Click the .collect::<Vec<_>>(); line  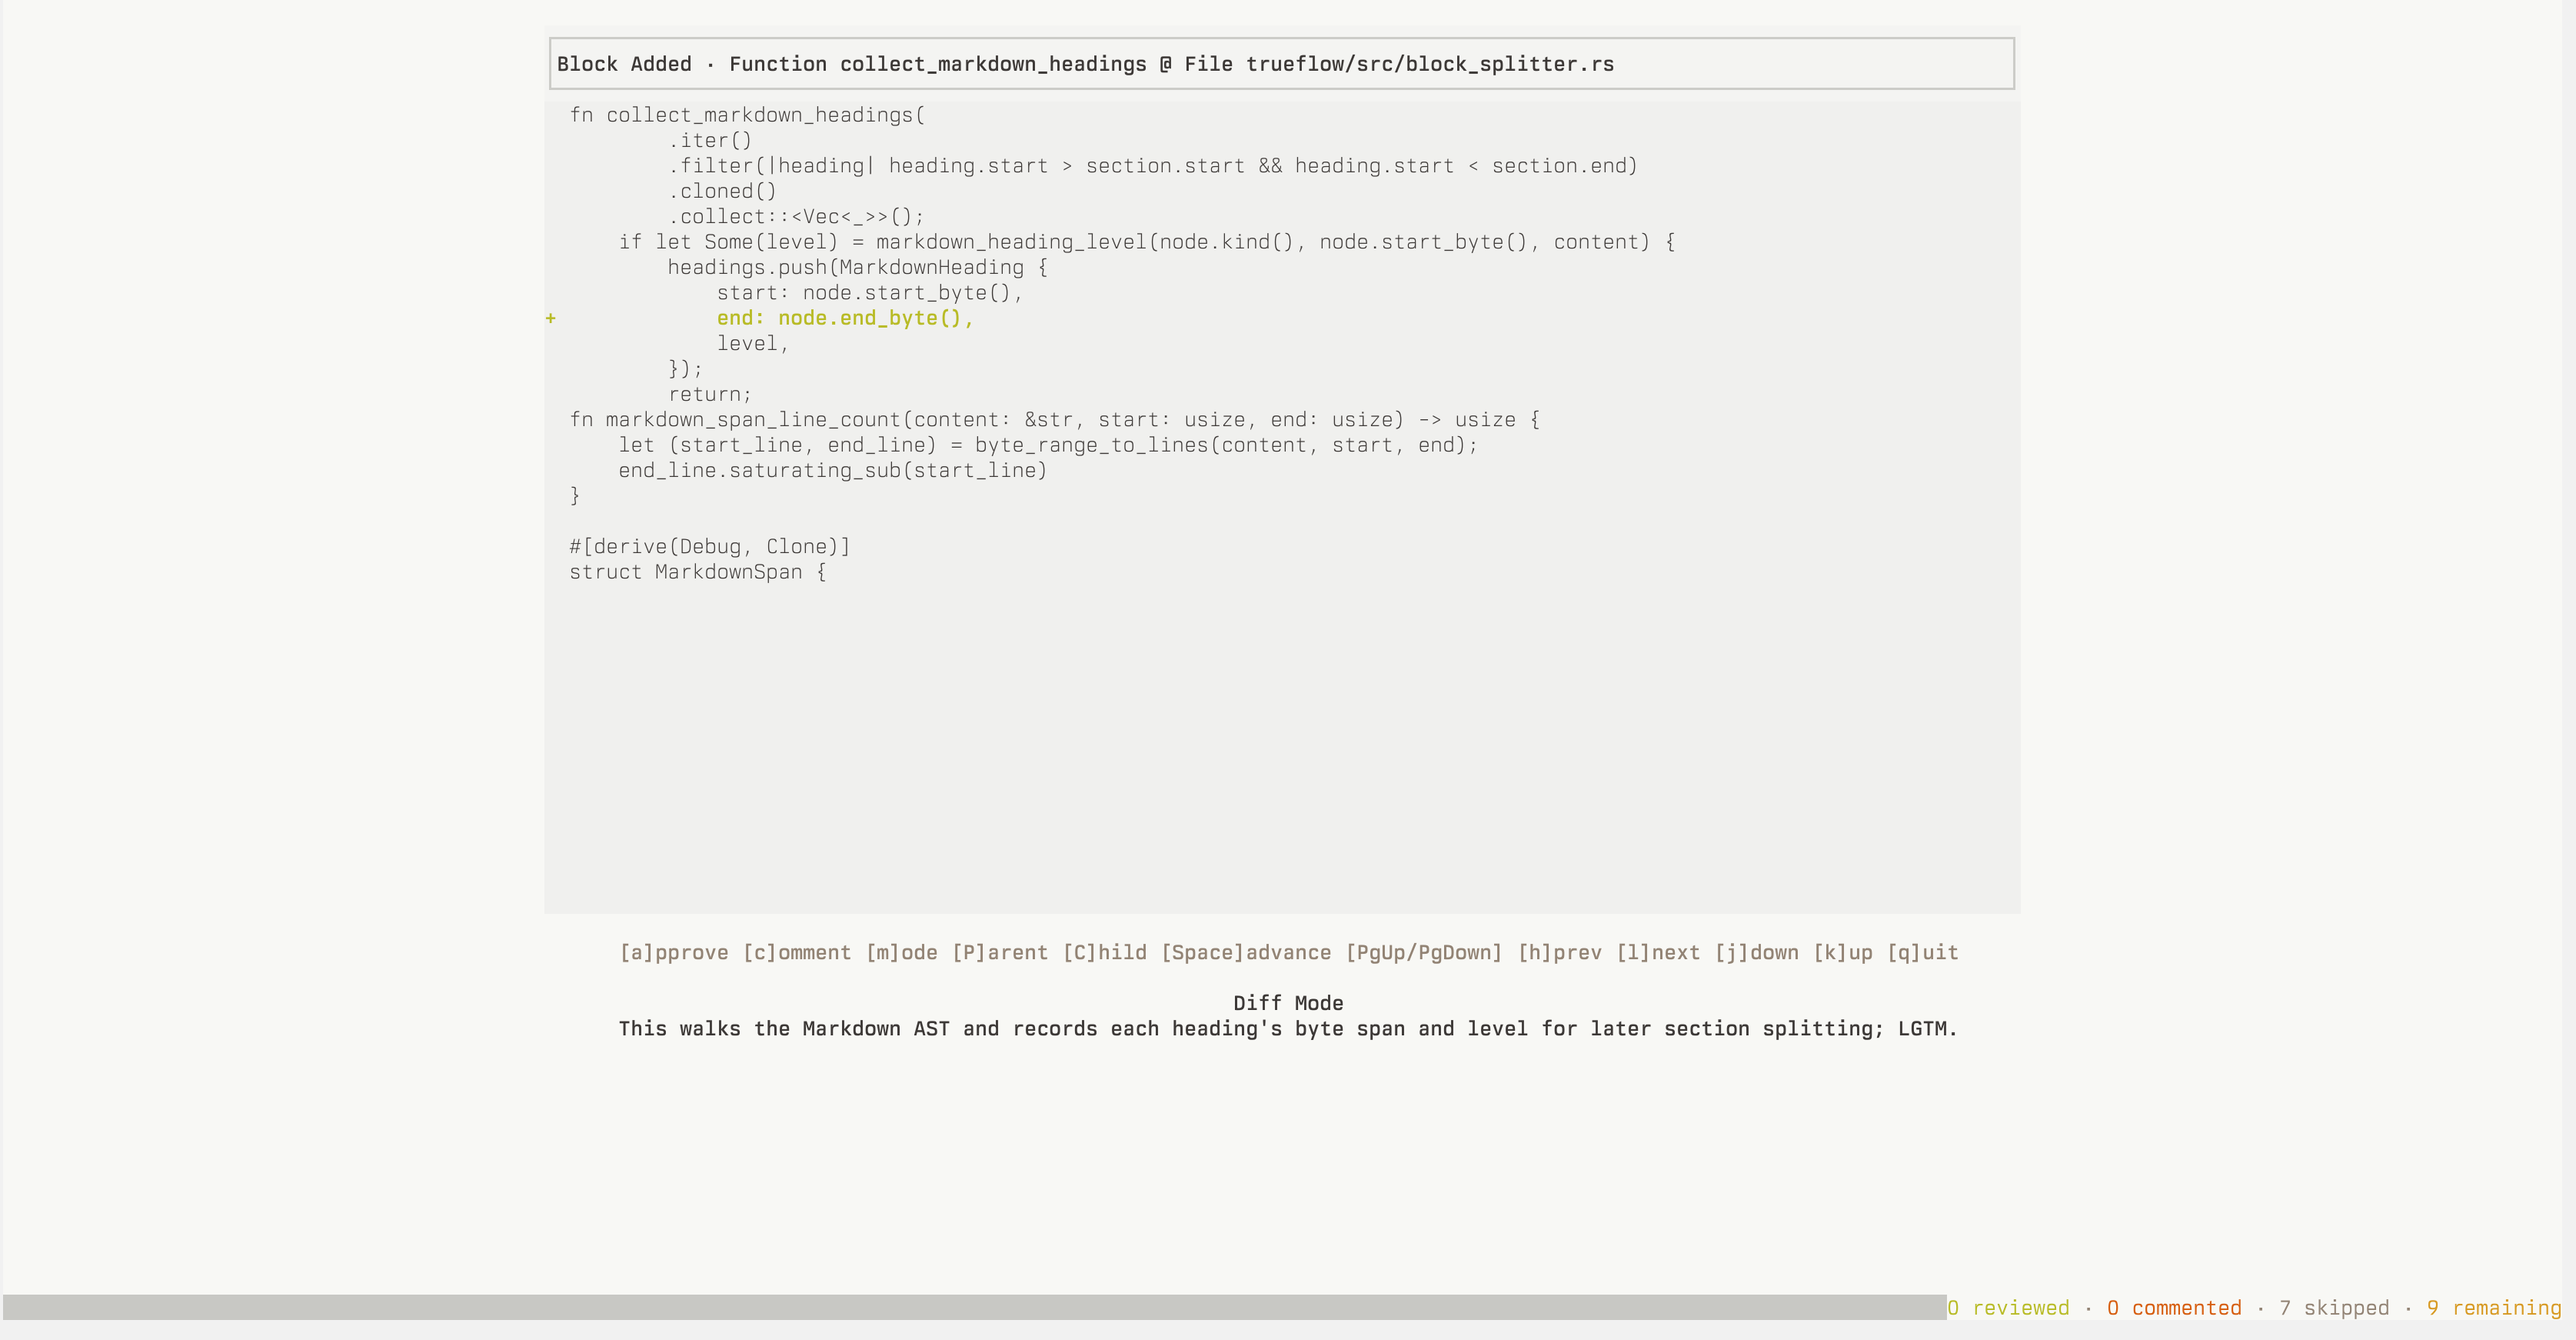pos(796,216)
